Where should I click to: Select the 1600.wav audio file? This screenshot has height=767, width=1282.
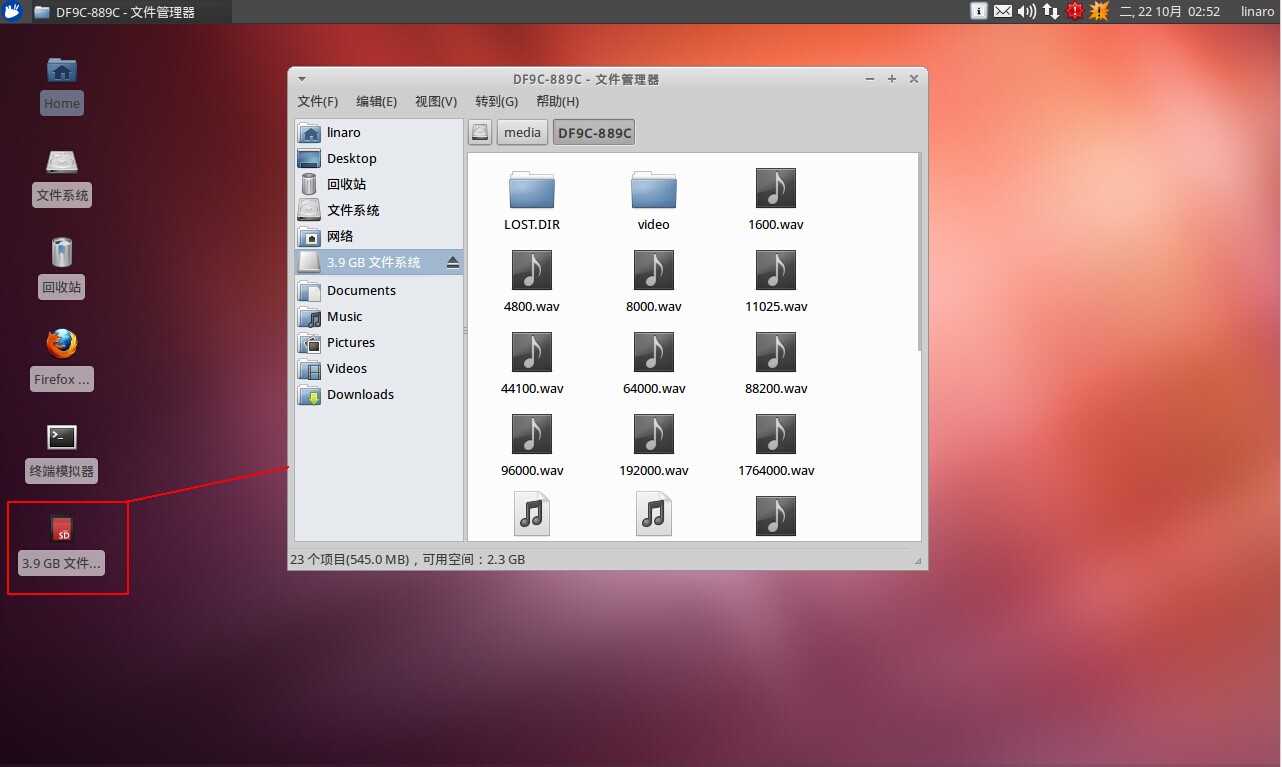tap(775, 190)
